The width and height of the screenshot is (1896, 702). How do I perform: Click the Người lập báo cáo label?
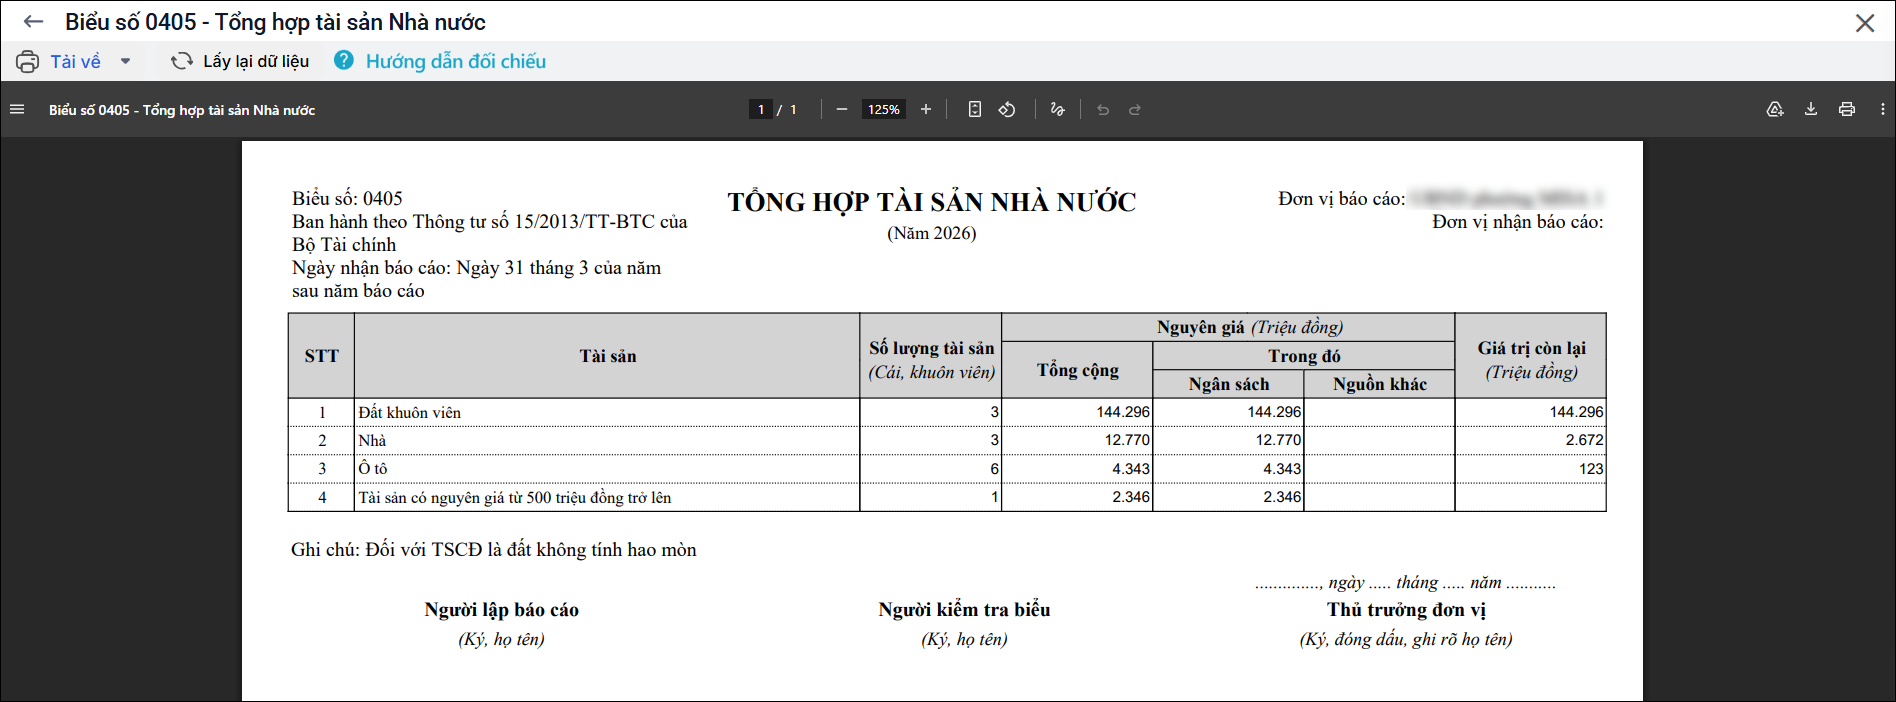tap(502, 610)
